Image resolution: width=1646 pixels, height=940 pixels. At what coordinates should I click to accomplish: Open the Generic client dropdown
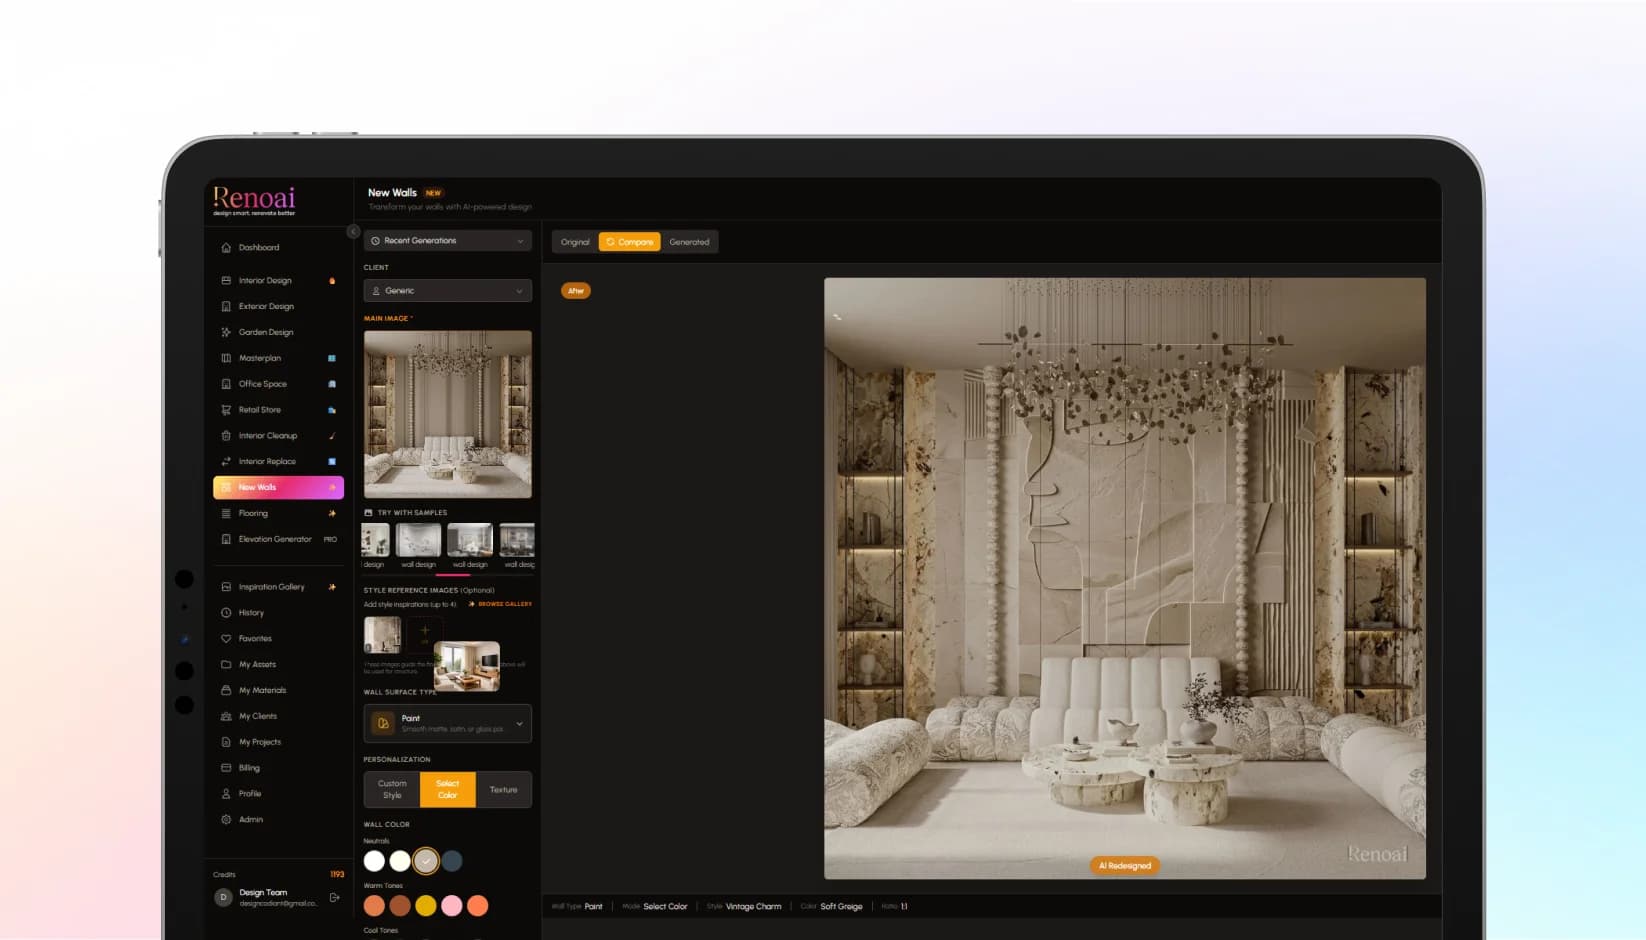(448, 291)
